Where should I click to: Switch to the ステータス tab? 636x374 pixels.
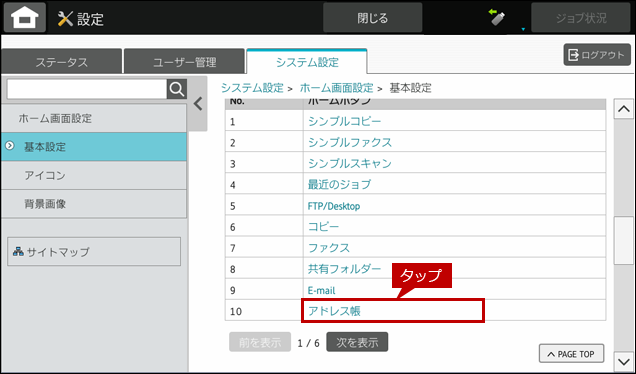[62, 62]
